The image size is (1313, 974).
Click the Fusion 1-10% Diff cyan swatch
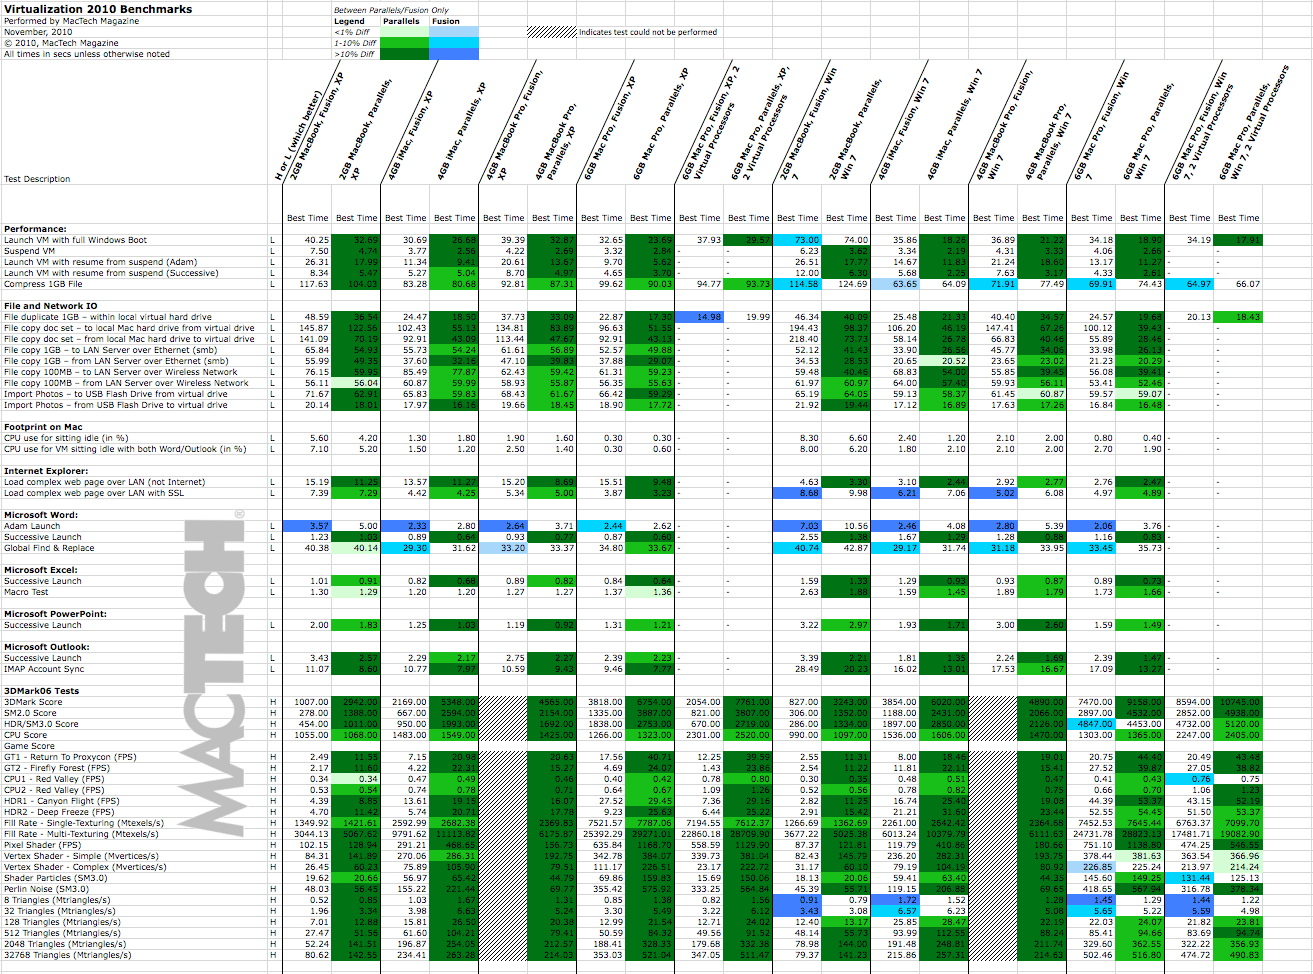(454, 43)
